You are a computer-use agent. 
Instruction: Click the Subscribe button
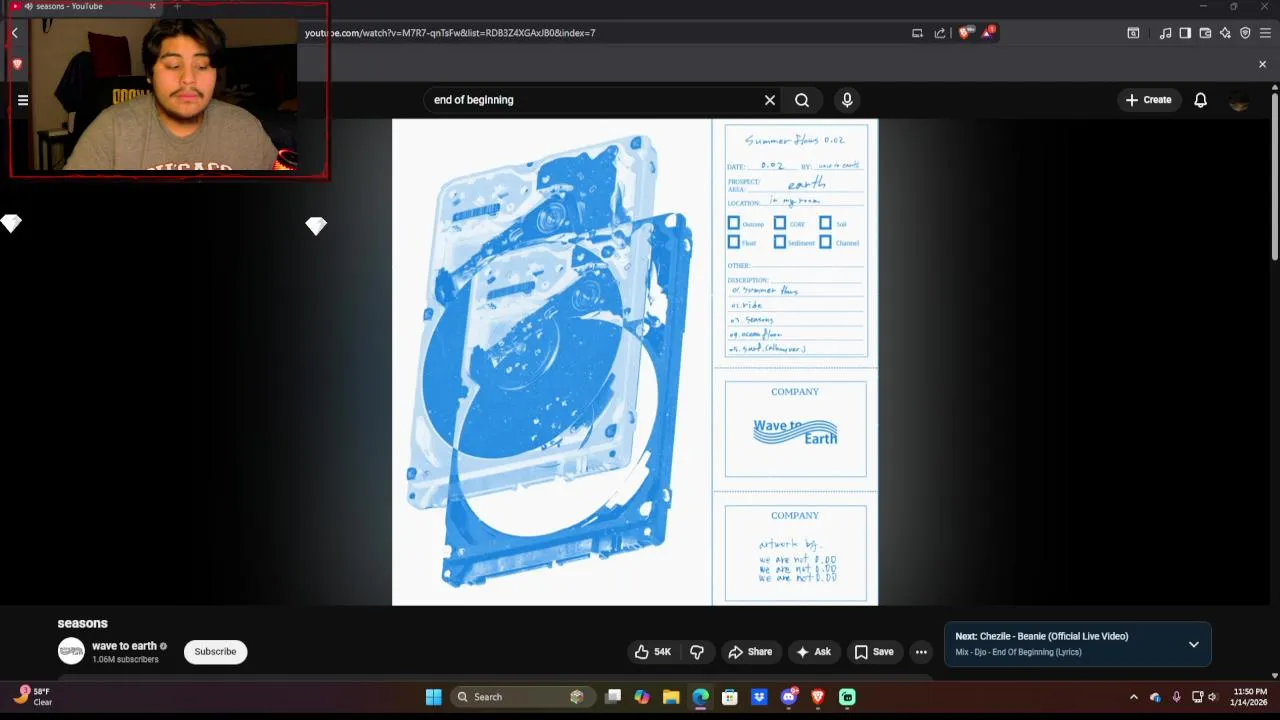point(215,652)
